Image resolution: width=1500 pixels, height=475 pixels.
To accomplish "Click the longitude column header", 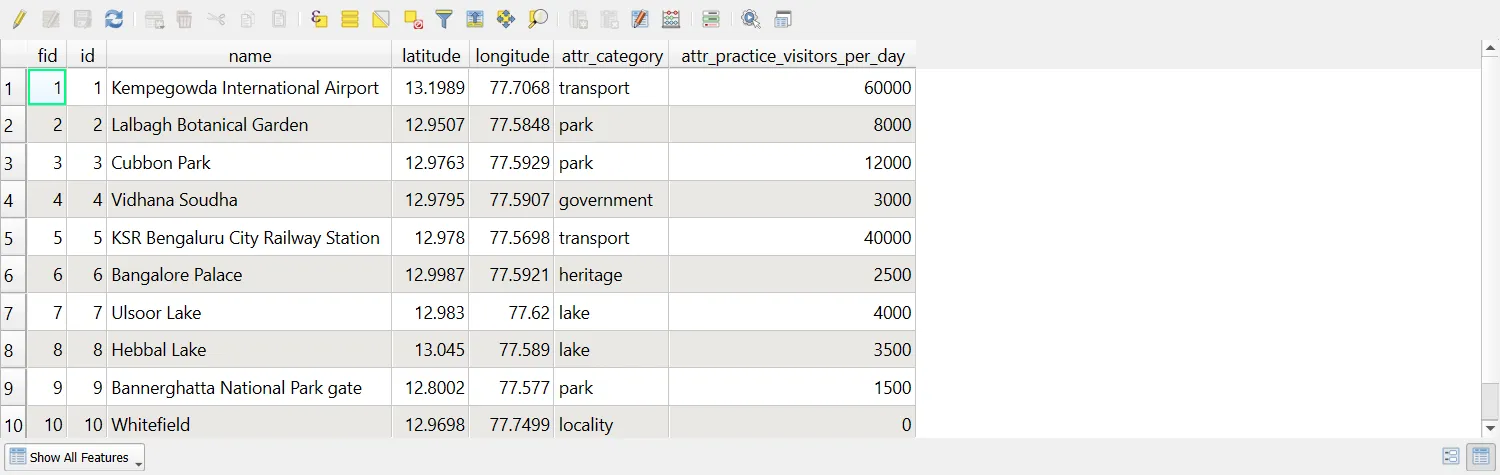I will [512, 56].
